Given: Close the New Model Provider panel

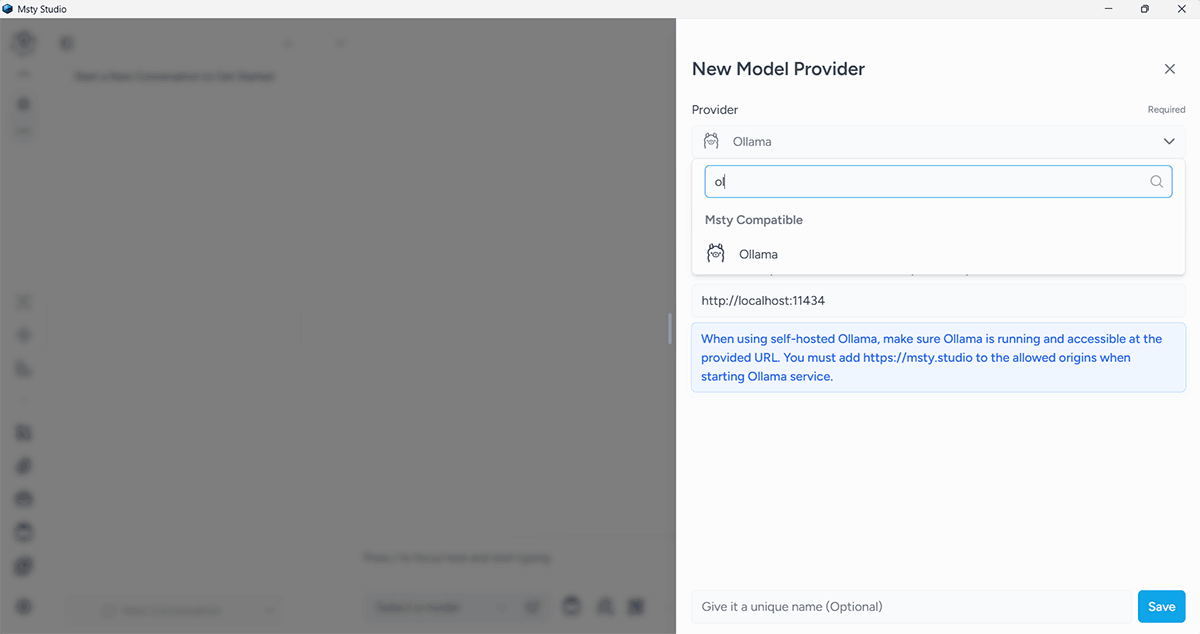Looking at the screenshot, I should (x=1169, y=69).
